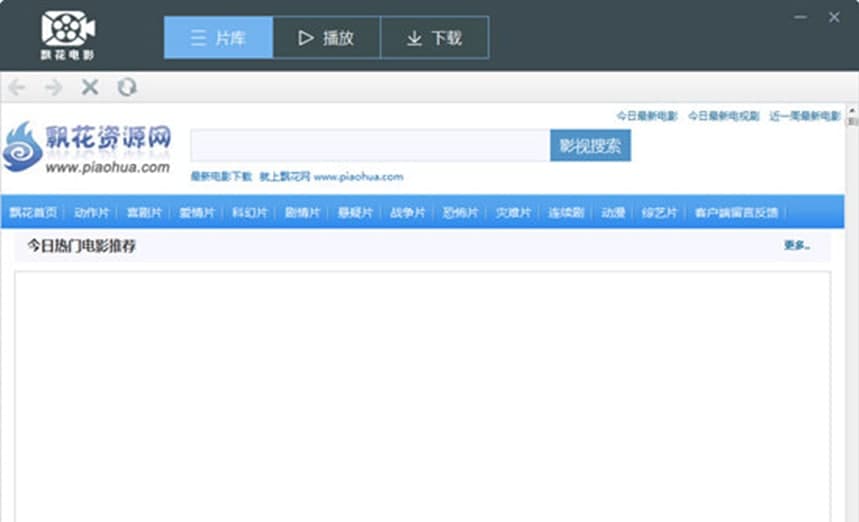859x522 pixels.
Task: Select the 剧情片 category
Action: (x=302, y=213)
